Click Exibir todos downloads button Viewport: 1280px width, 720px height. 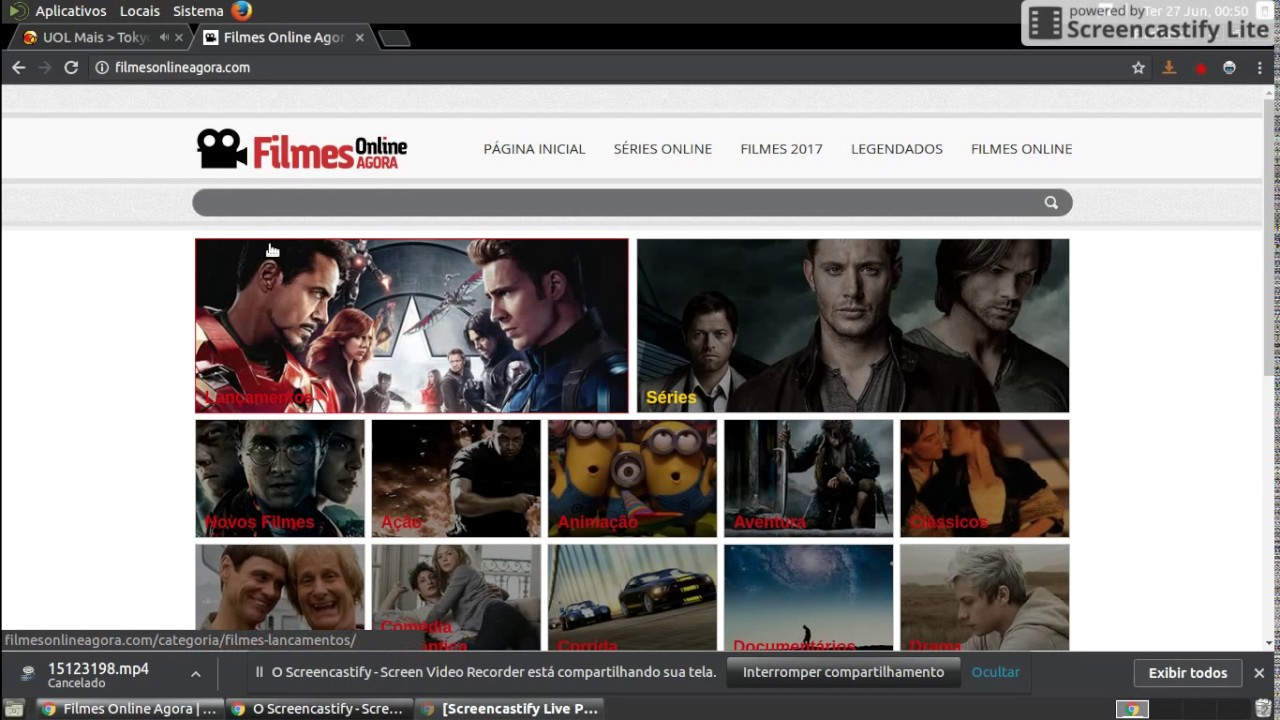pyautogui.click(x=1188, y=673)
